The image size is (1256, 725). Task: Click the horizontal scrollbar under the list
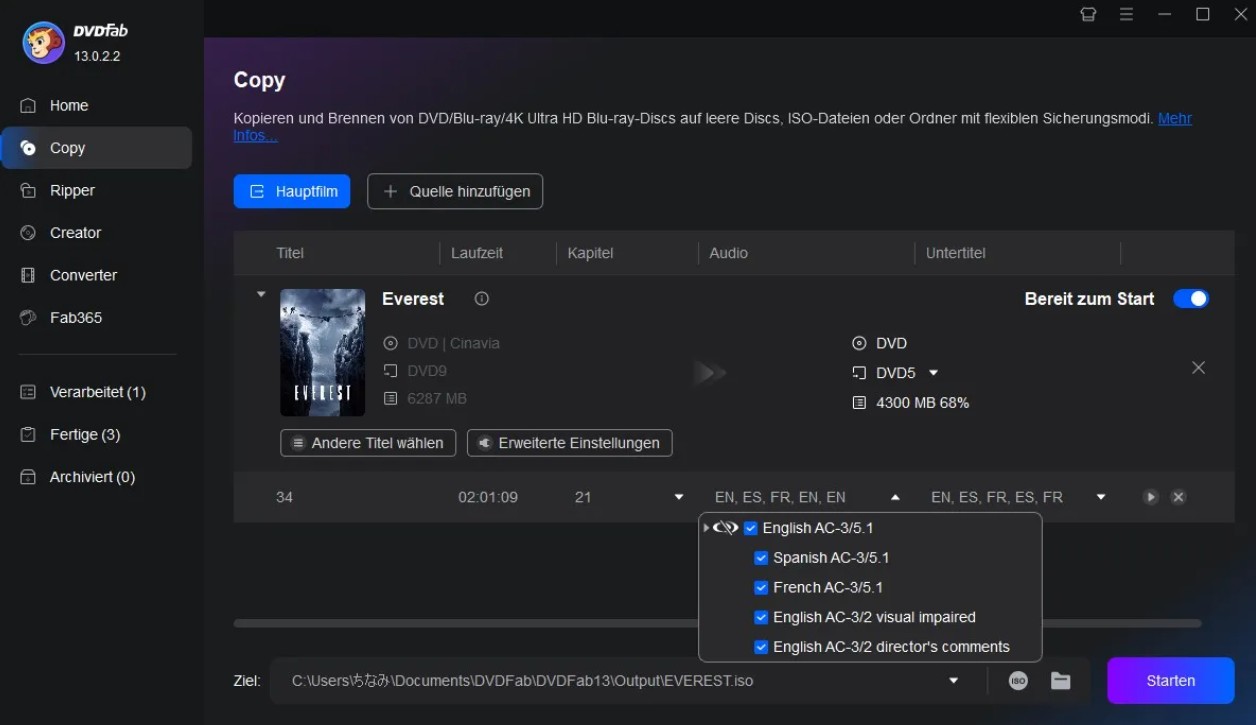point(718,623)
